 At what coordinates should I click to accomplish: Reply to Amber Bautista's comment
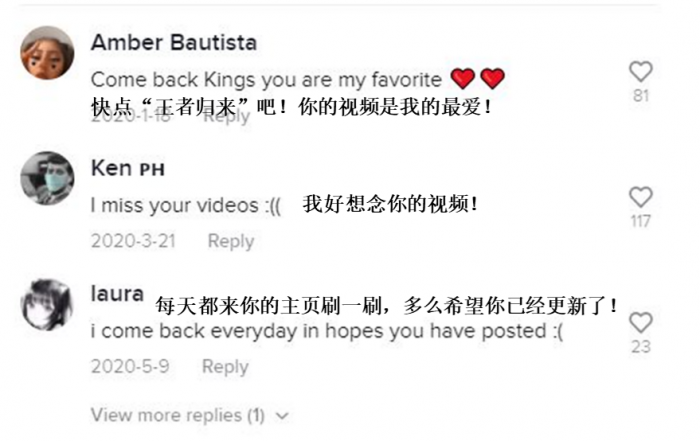coord(227,118)
